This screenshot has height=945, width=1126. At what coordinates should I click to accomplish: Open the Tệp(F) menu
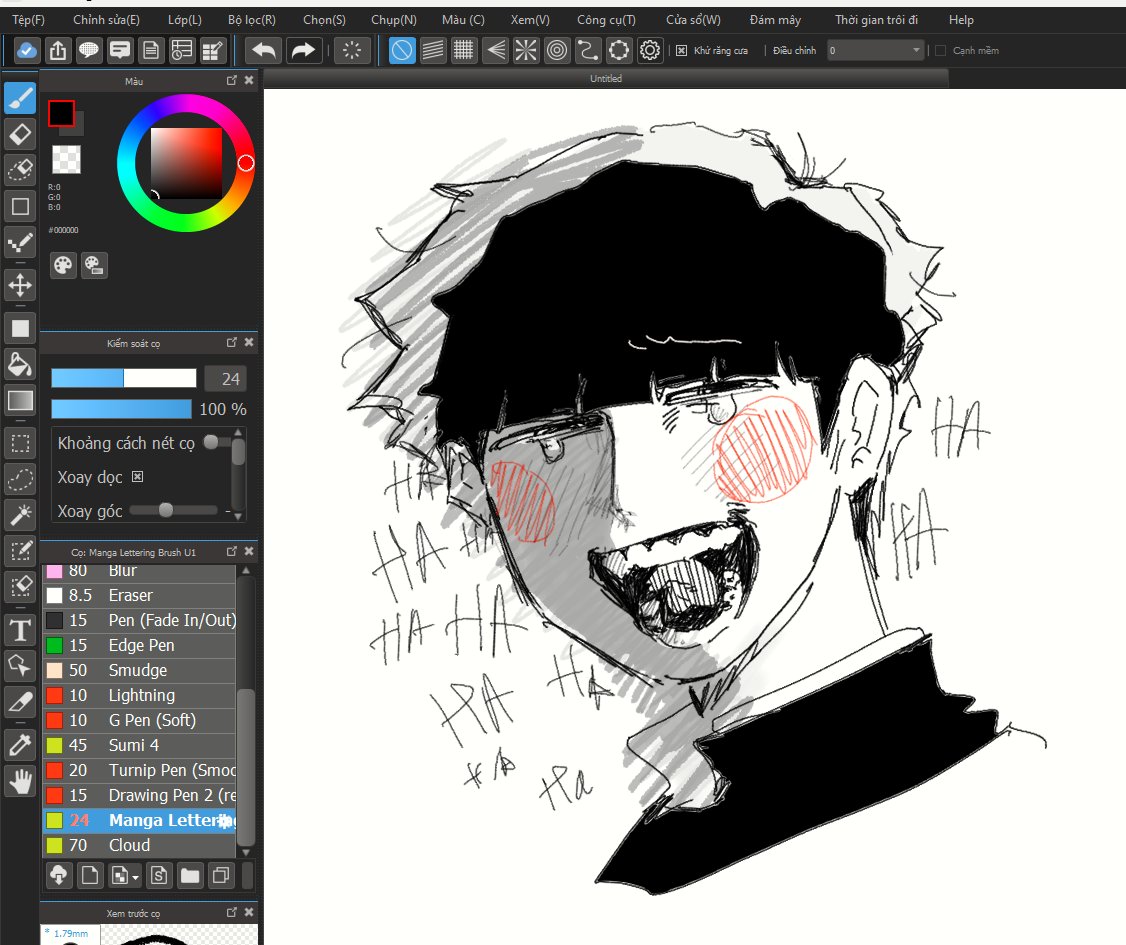29,20
